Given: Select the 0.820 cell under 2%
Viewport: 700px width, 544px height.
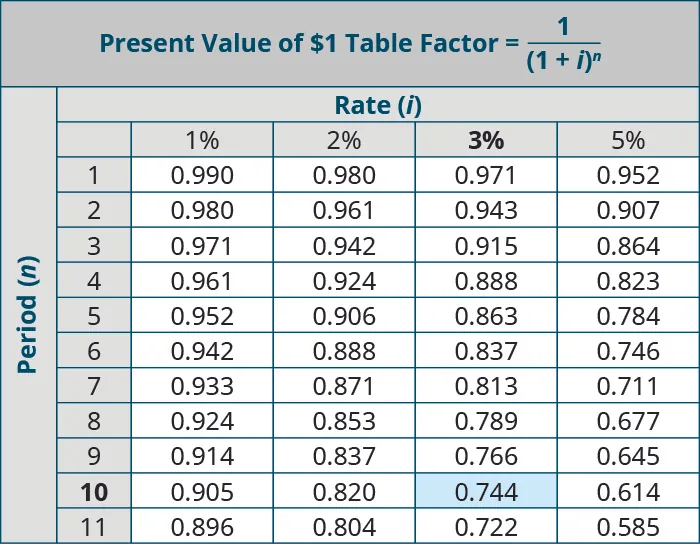Looking at the screenshot, I should 344,492.
